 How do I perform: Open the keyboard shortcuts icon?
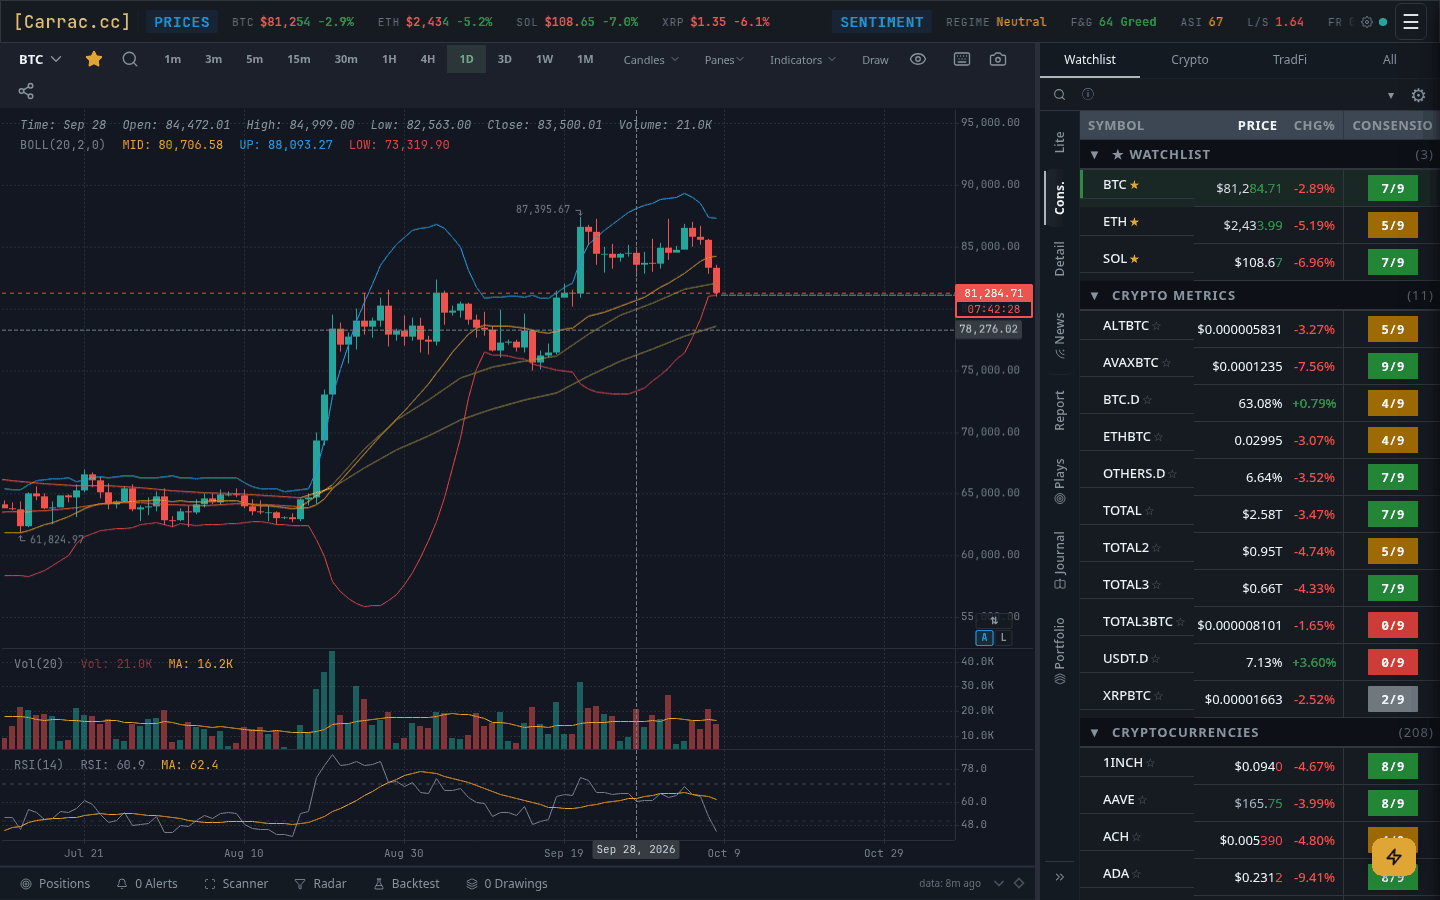(x=962, y=59)
